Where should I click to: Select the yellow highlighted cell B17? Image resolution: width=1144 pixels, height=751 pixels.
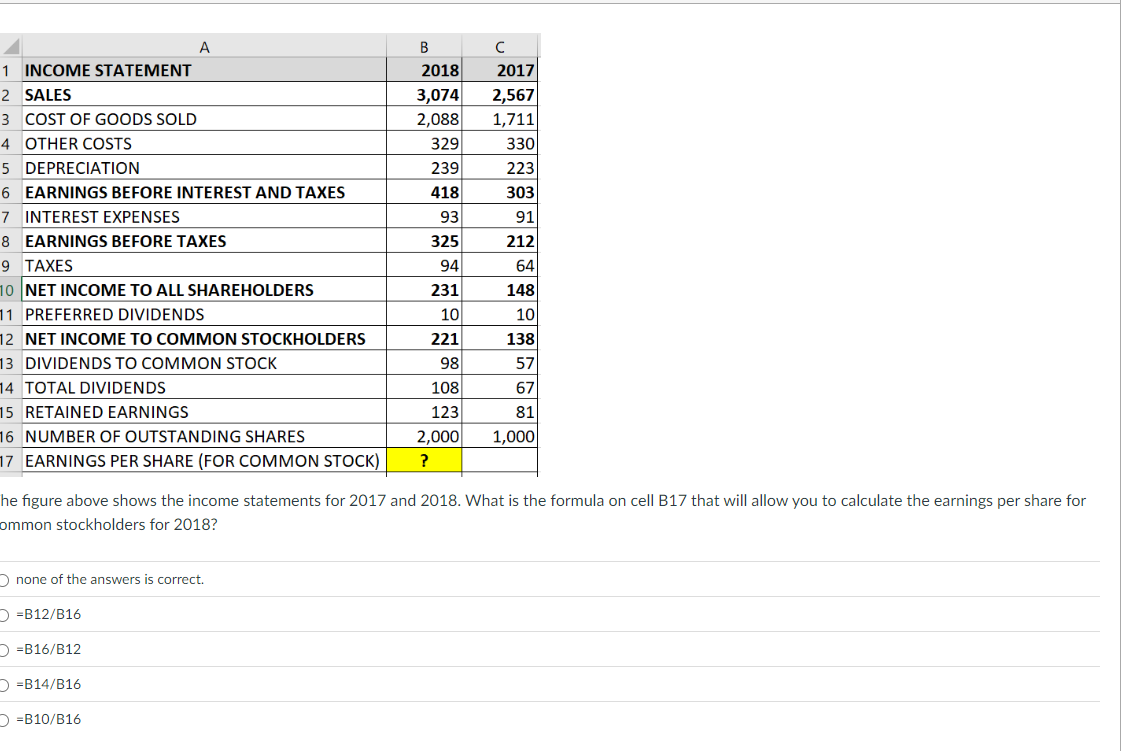click(423, 460)
